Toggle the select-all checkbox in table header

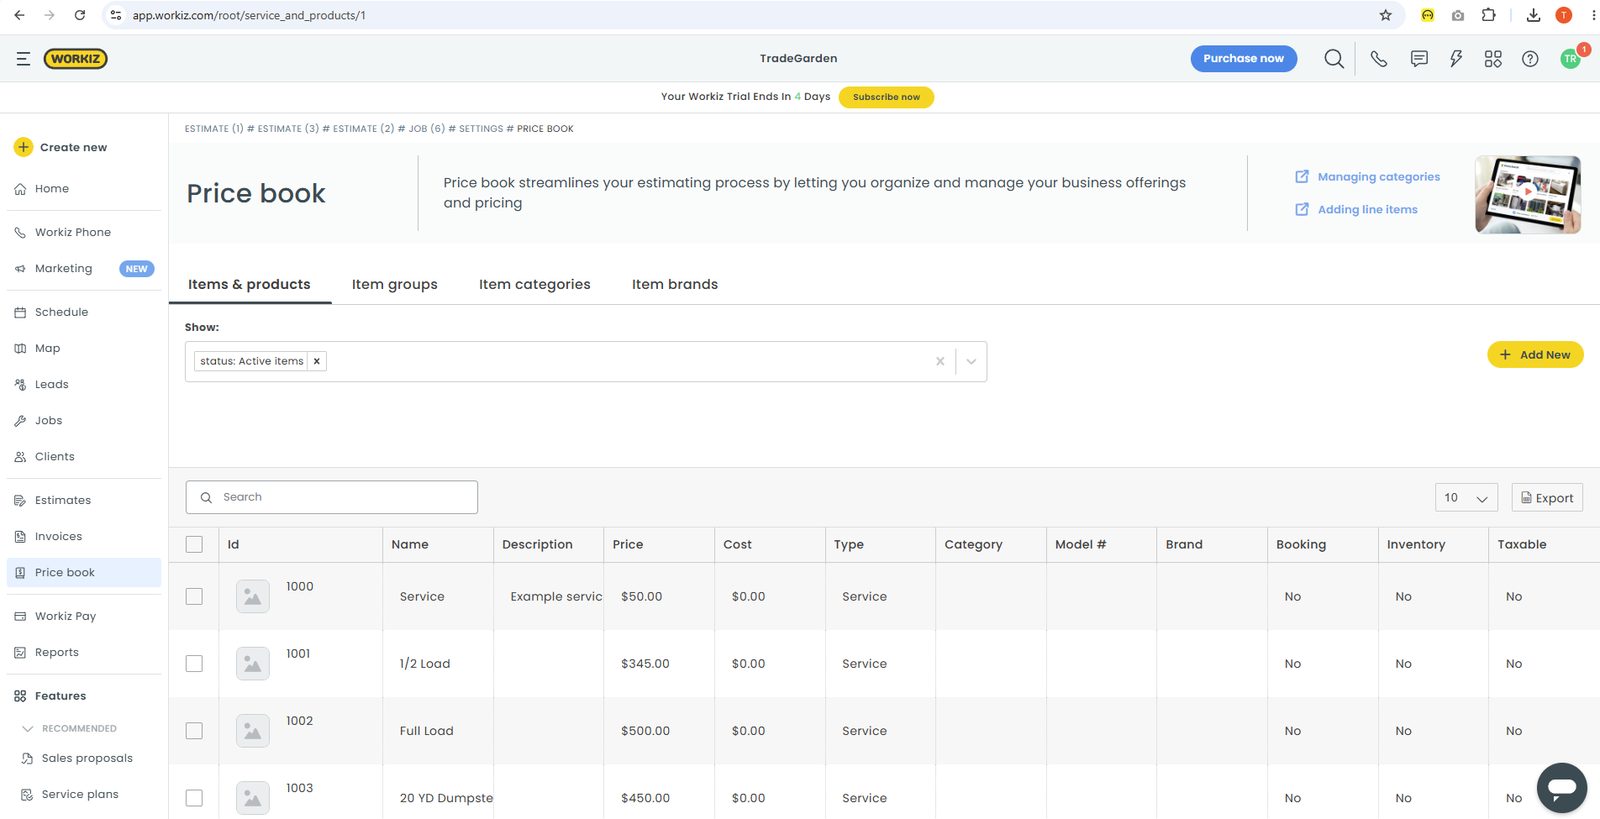point(194,545)
